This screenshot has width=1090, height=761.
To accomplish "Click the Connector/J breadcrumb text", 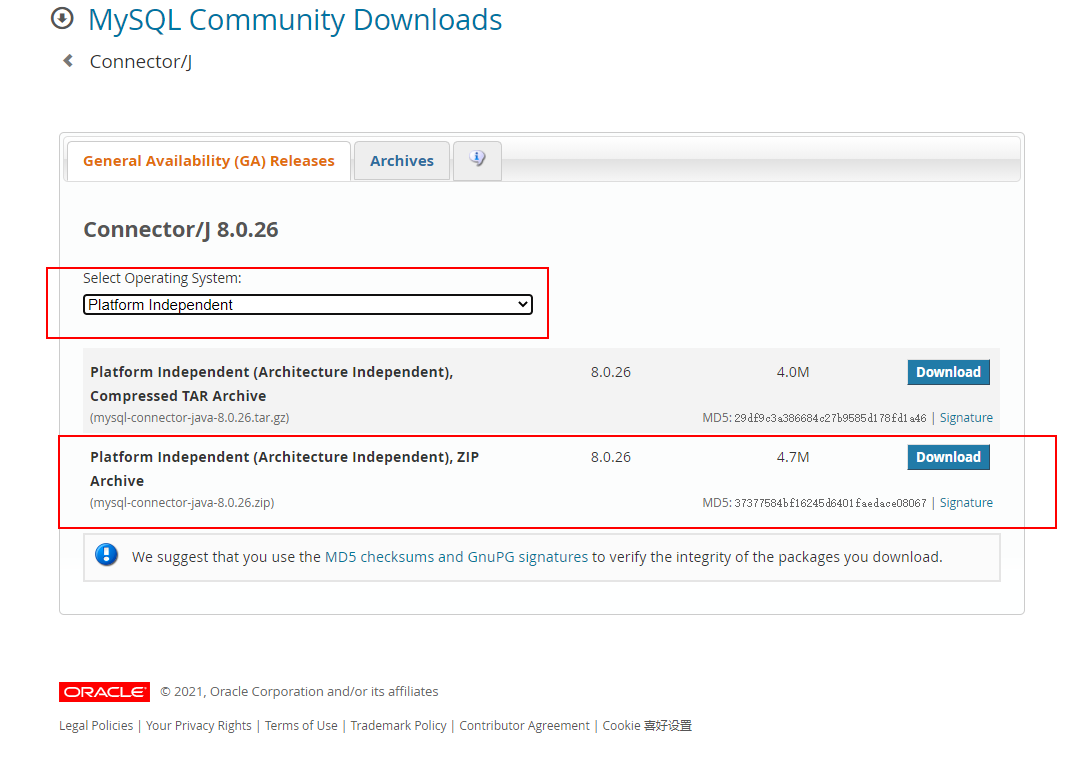I will pyautogui.click(x=140, y=62).
